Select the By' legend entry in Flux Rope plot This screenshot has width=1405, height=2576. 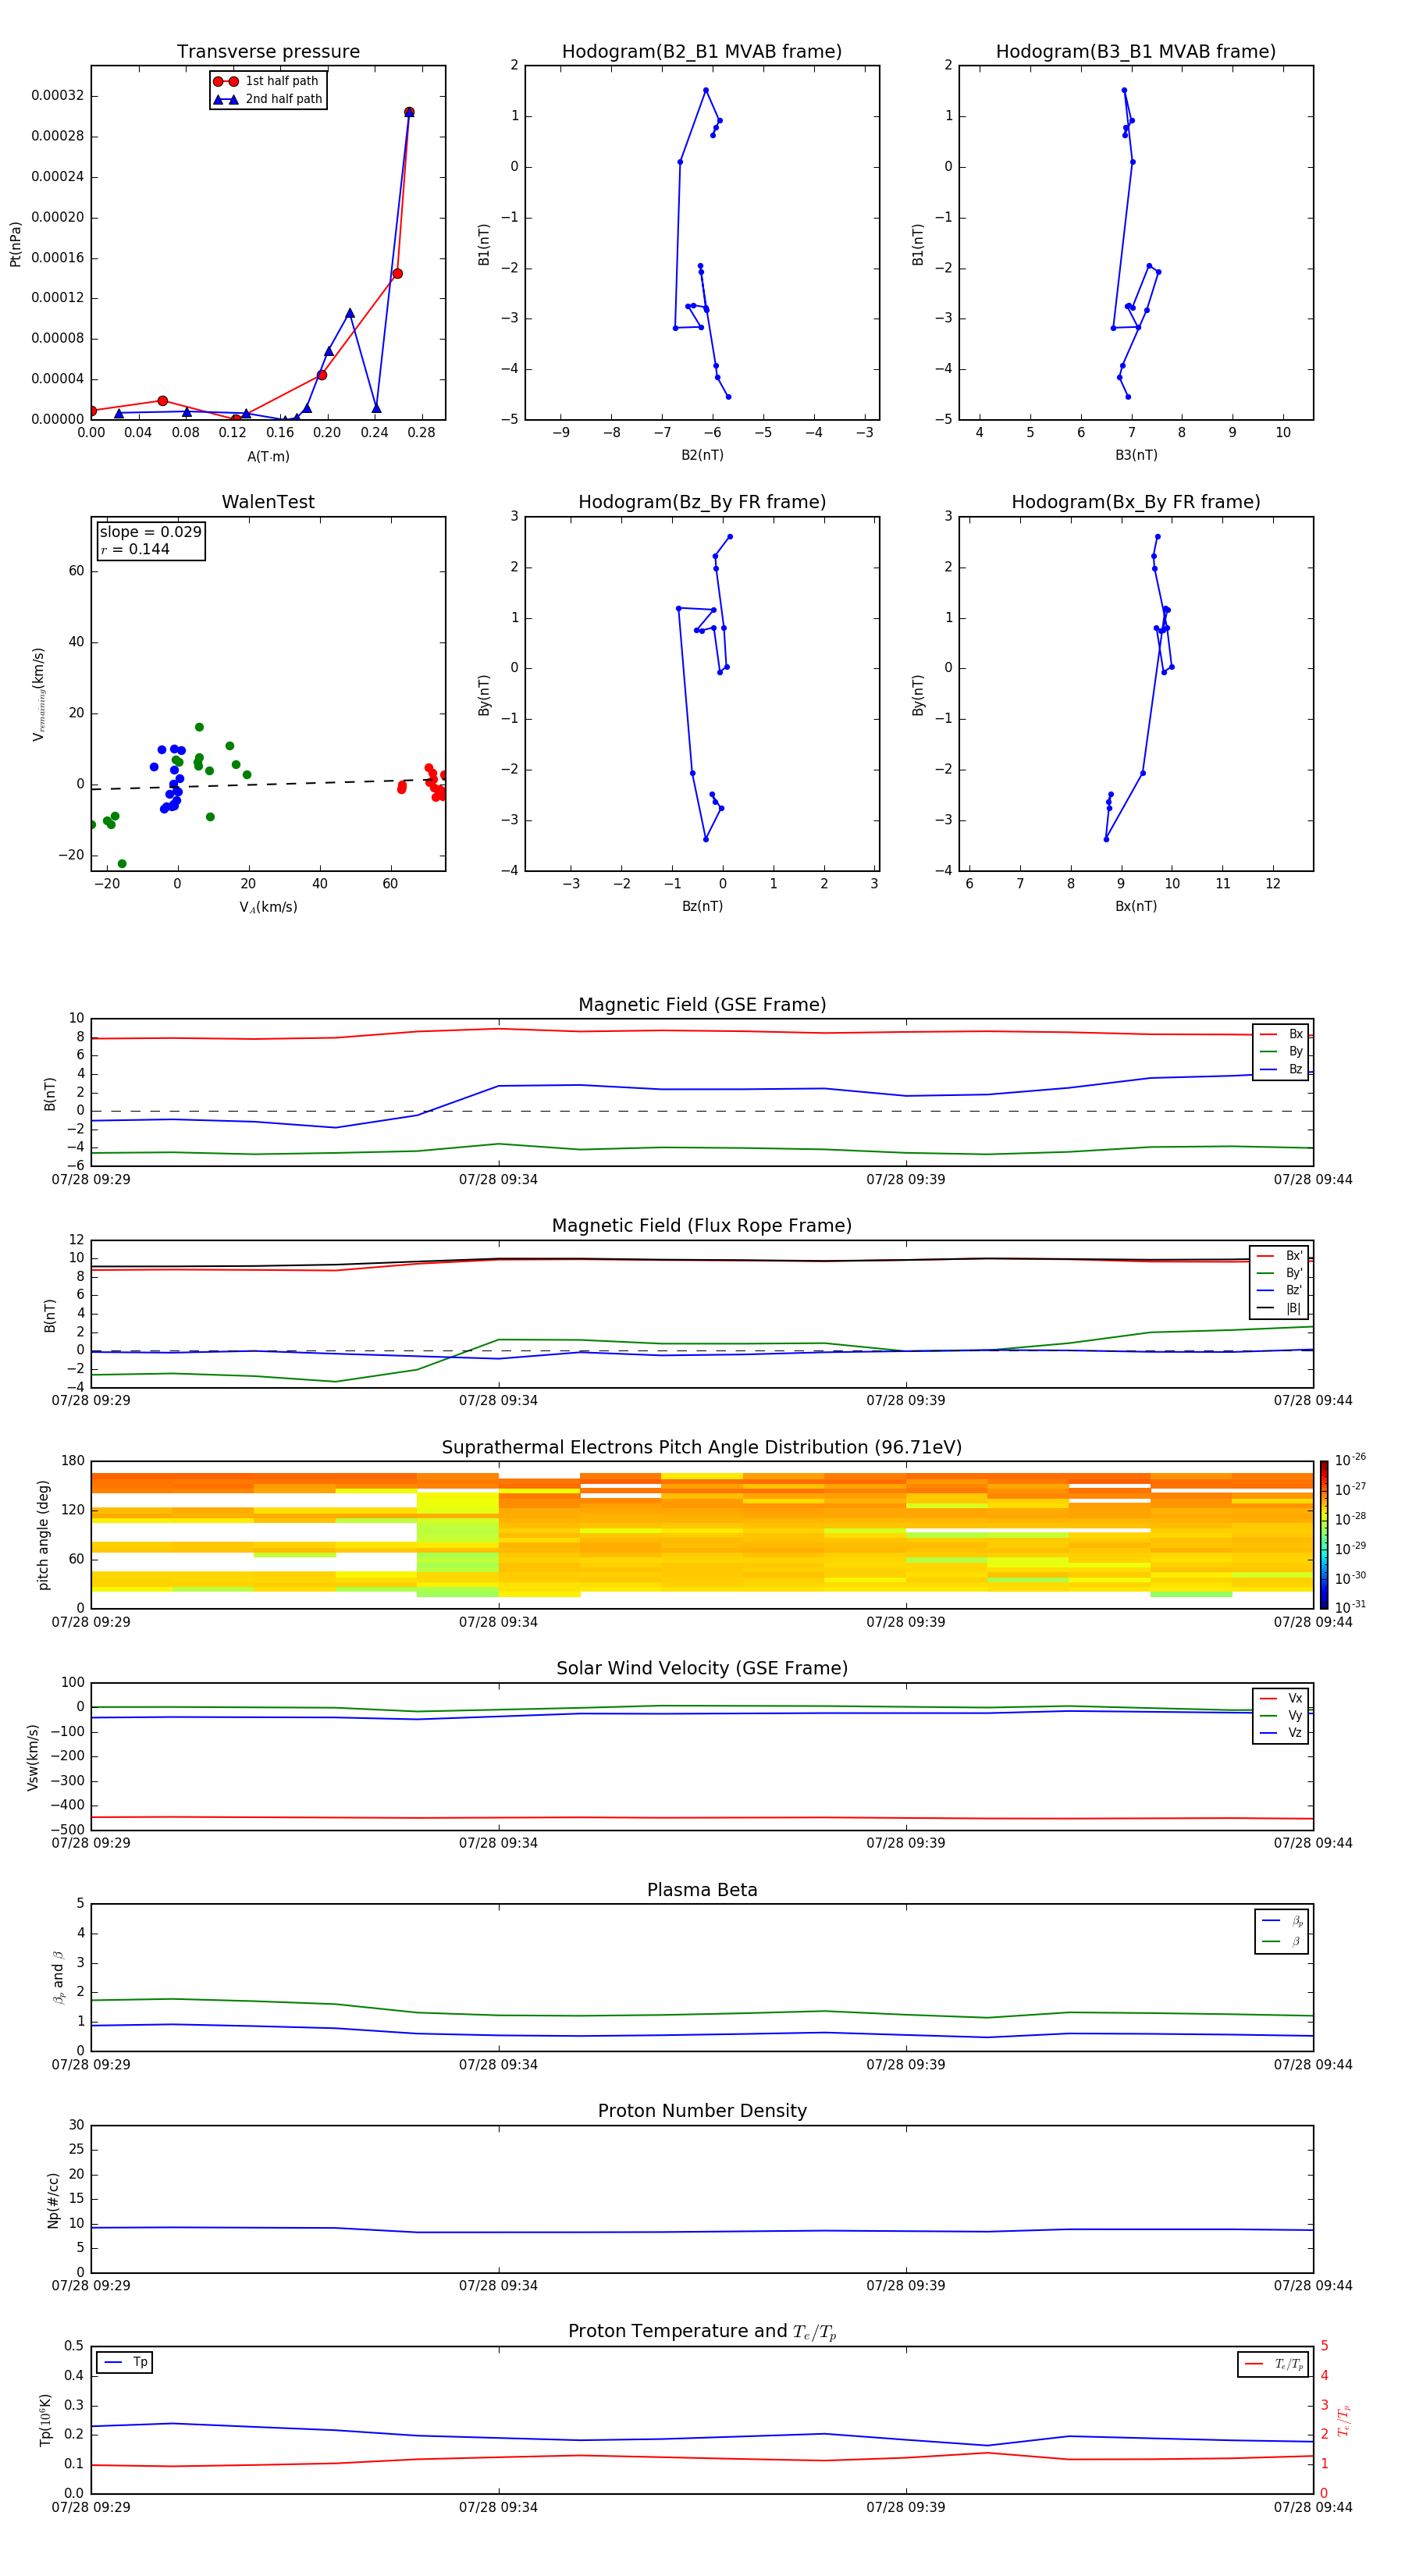point(1279,1274)
